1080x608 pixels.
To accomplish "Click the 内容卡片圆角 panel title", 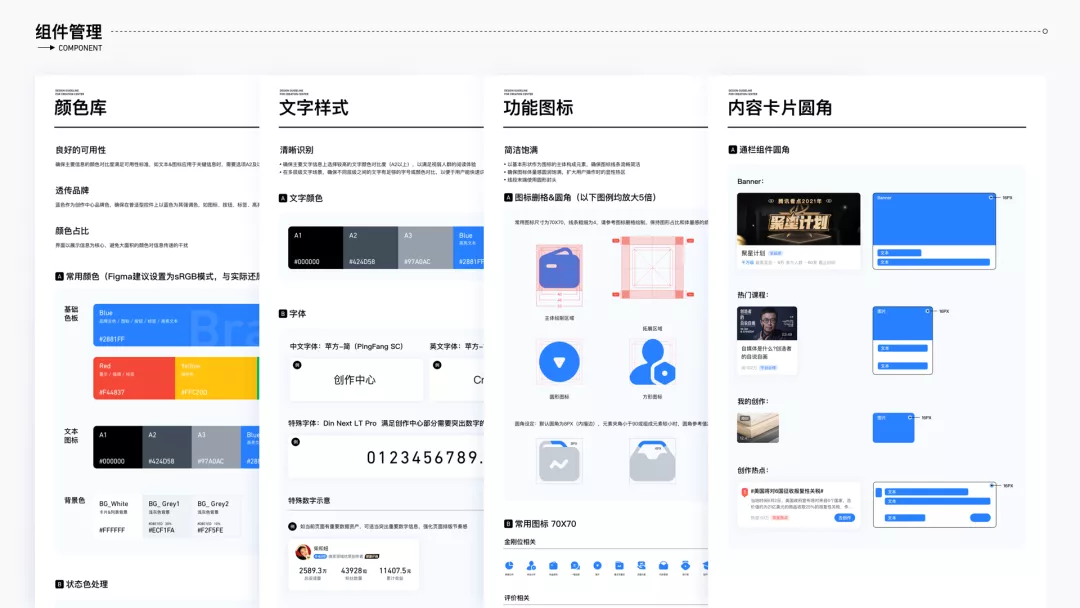I will [780, 107].
